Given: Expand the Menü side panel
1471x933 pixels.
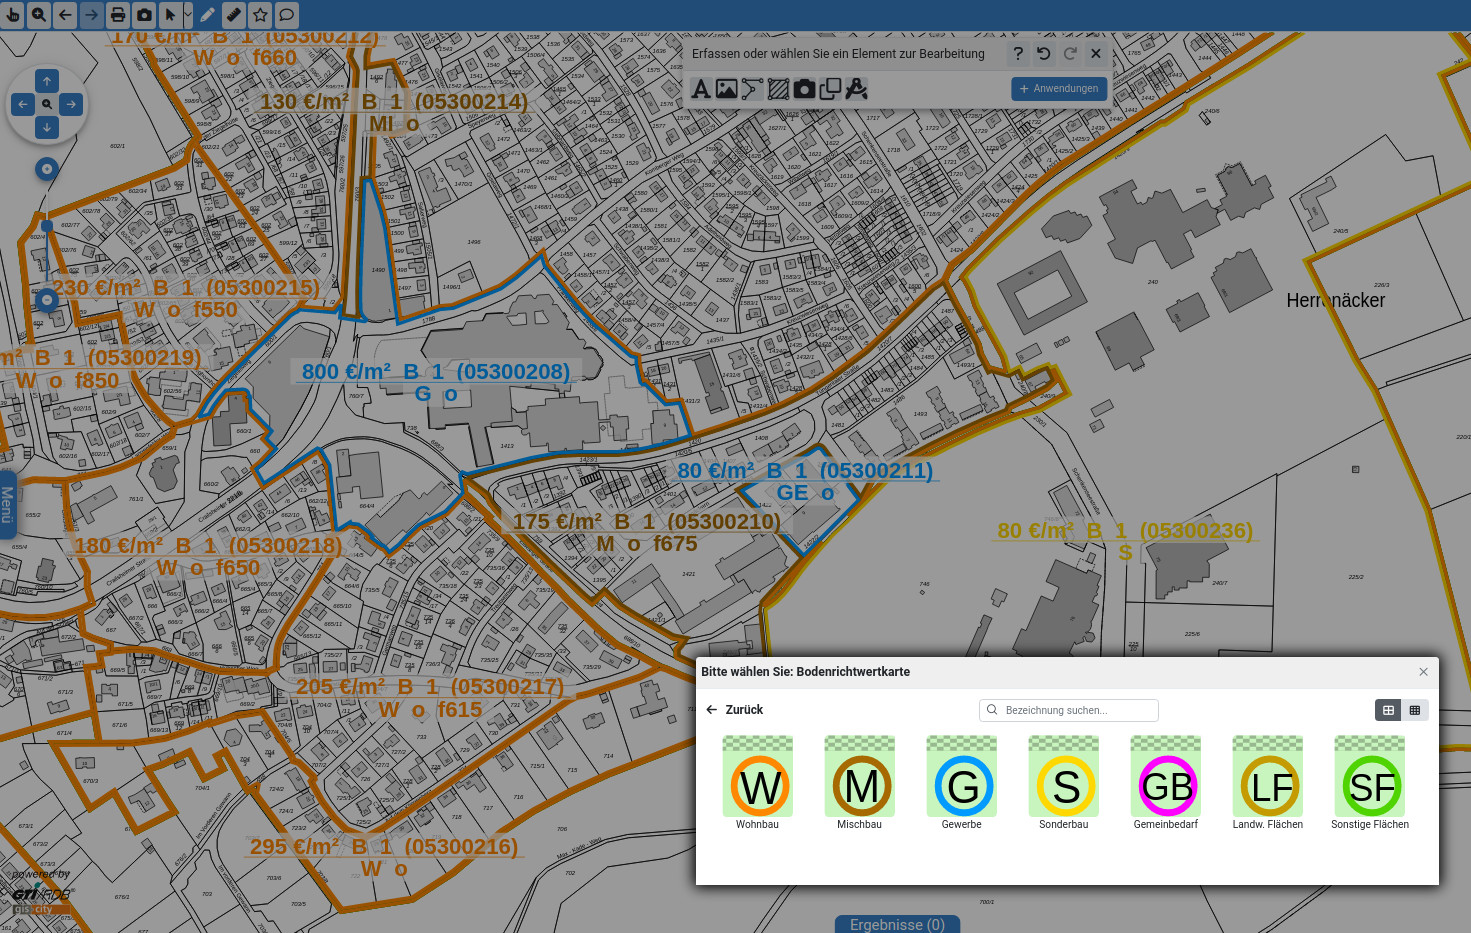Looking at the screenshot, I should point(7,504).
